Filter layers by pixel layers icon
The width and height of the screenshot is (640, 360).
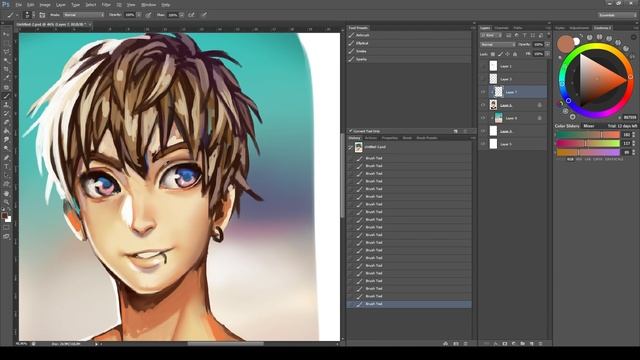[x=509, y=36]
